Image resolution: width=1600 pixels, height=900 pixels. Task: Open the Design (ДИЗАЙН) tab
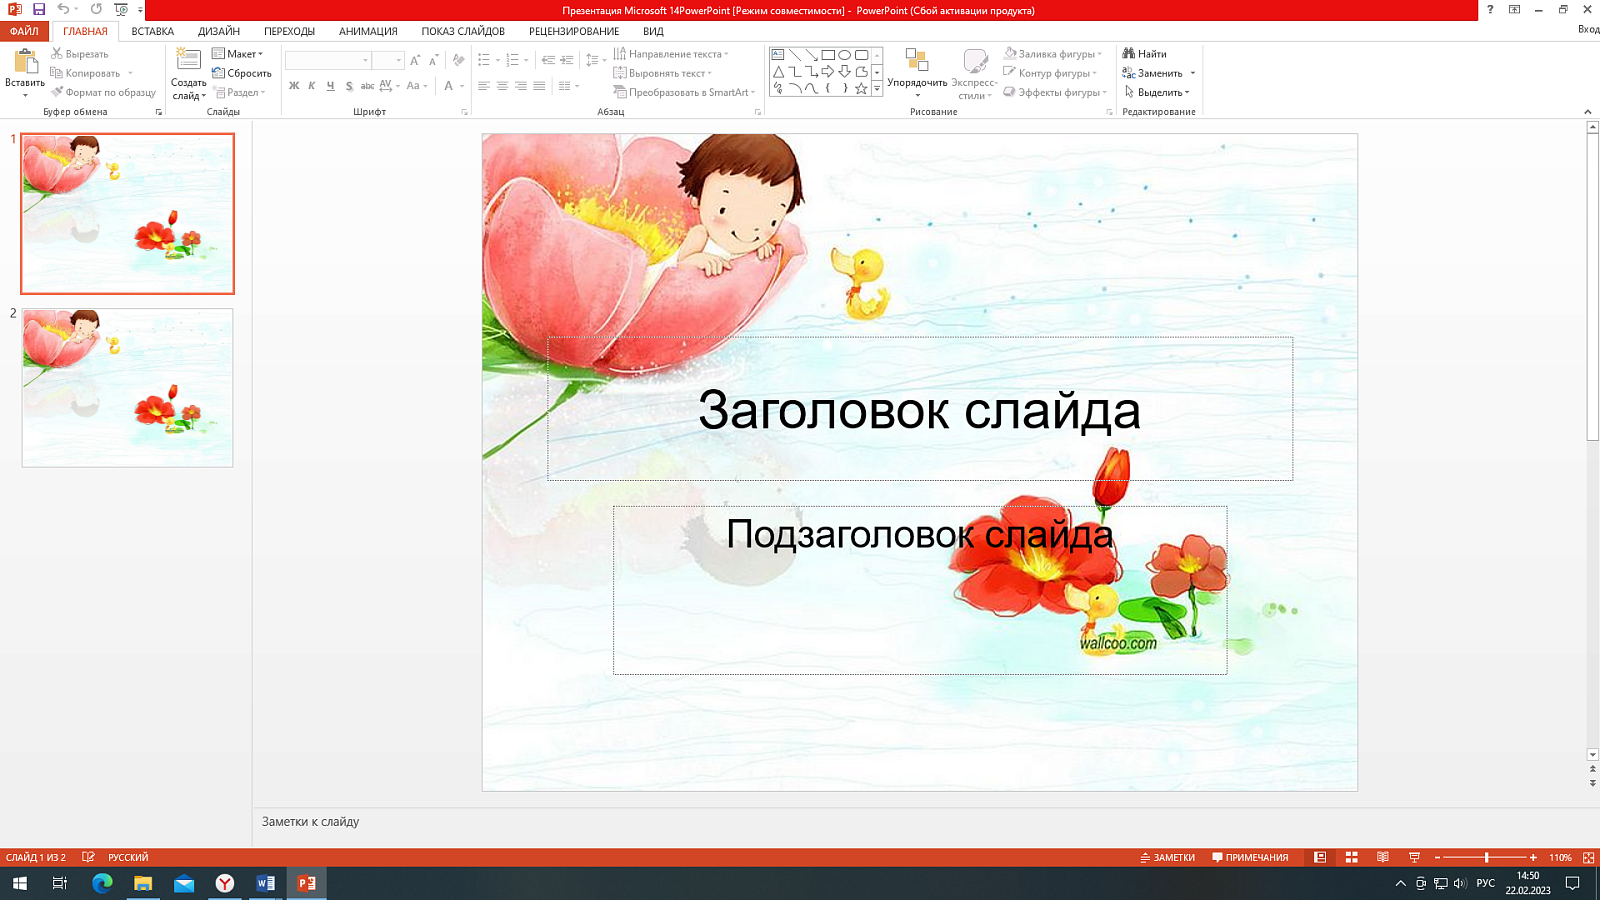point(218,31)
